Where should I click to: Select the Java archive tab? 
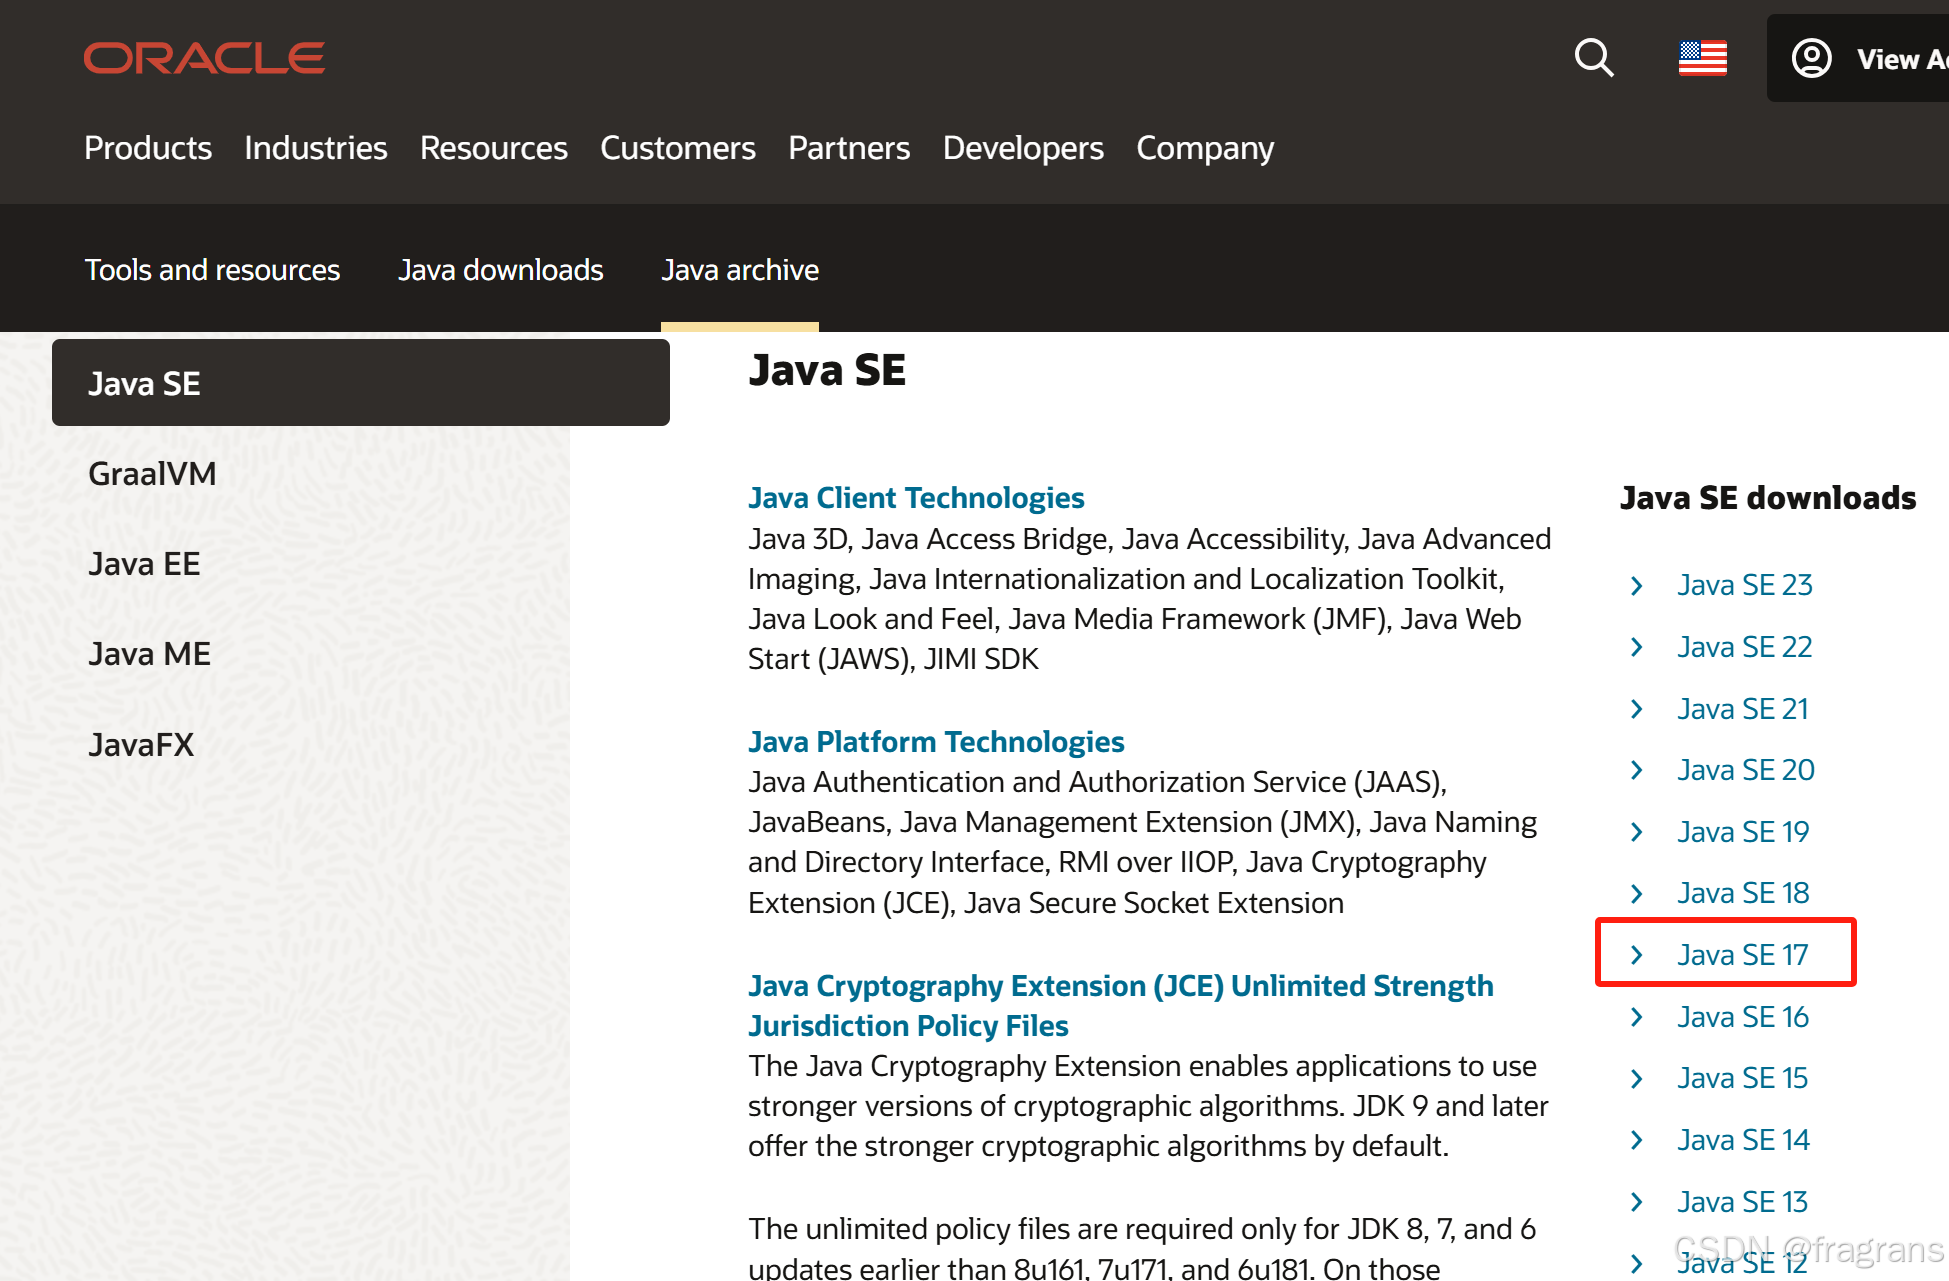click(739, 270)
